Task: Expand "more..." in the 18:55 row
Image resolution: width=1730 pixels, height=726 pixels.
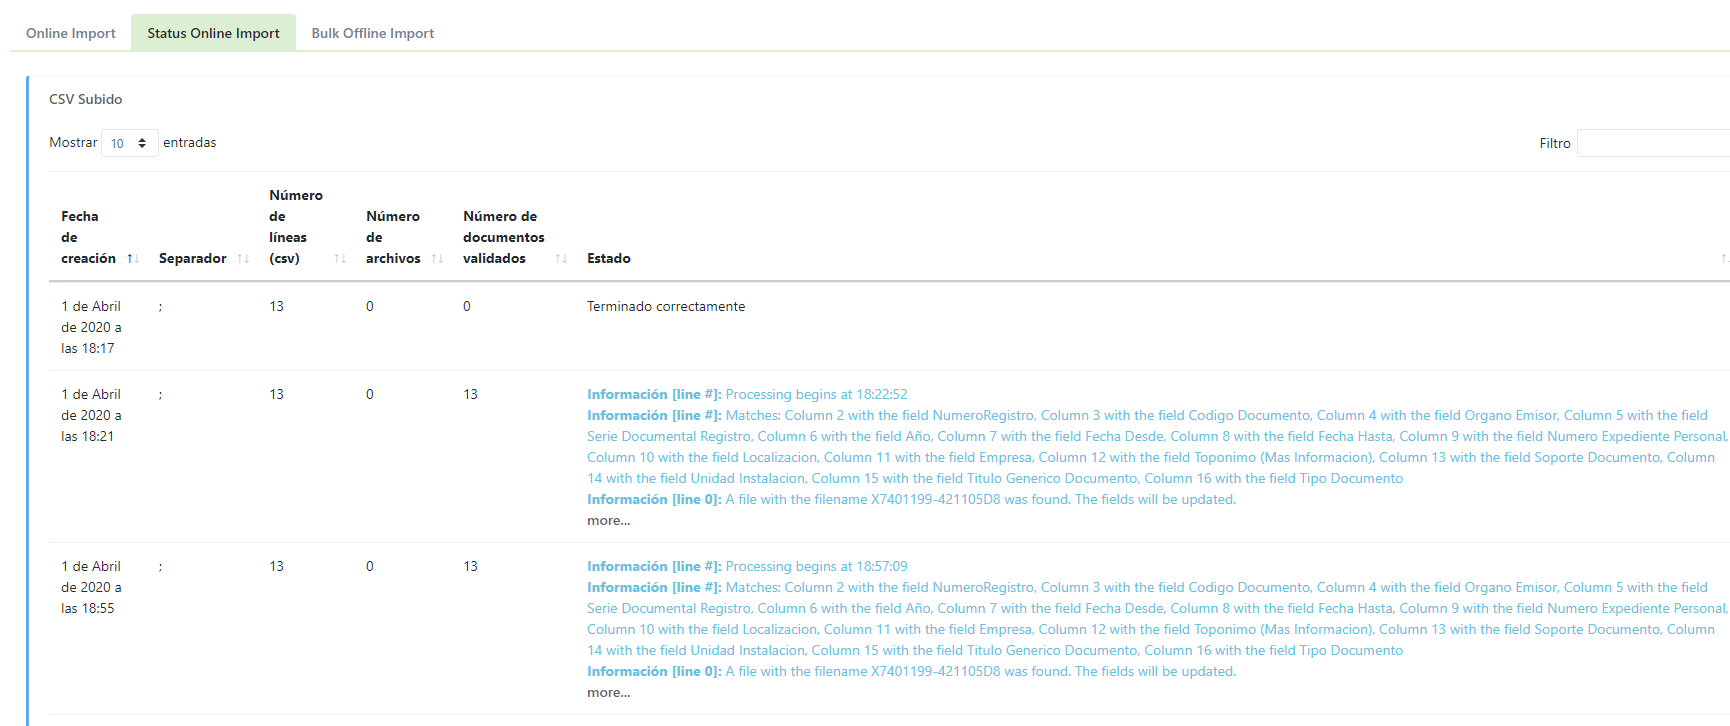Action: point(608,693)
